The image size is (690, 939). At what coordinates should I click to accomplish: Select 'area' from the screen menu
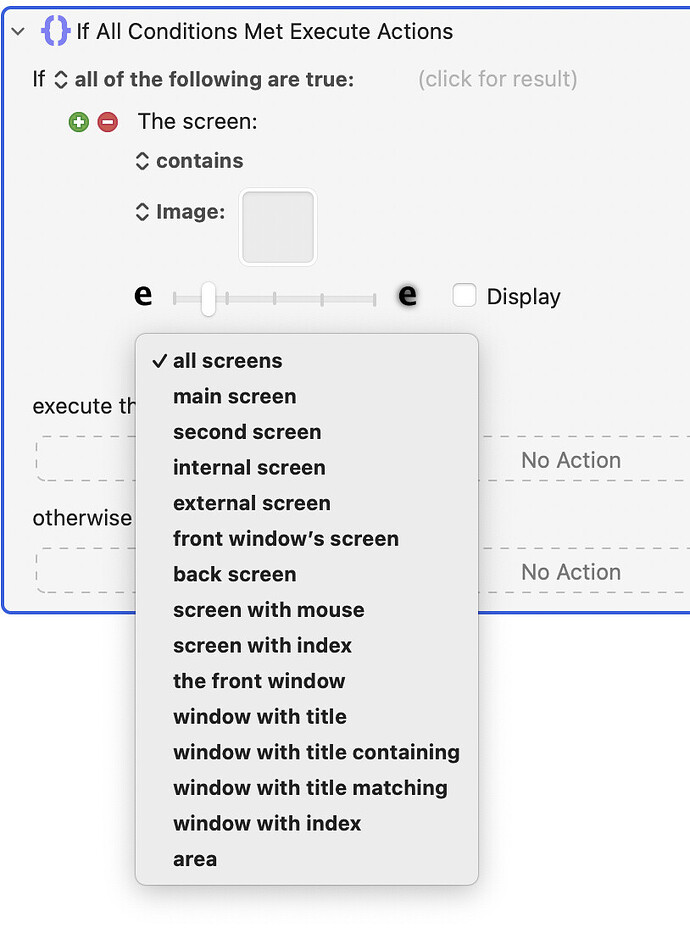[x=195, y=859]
